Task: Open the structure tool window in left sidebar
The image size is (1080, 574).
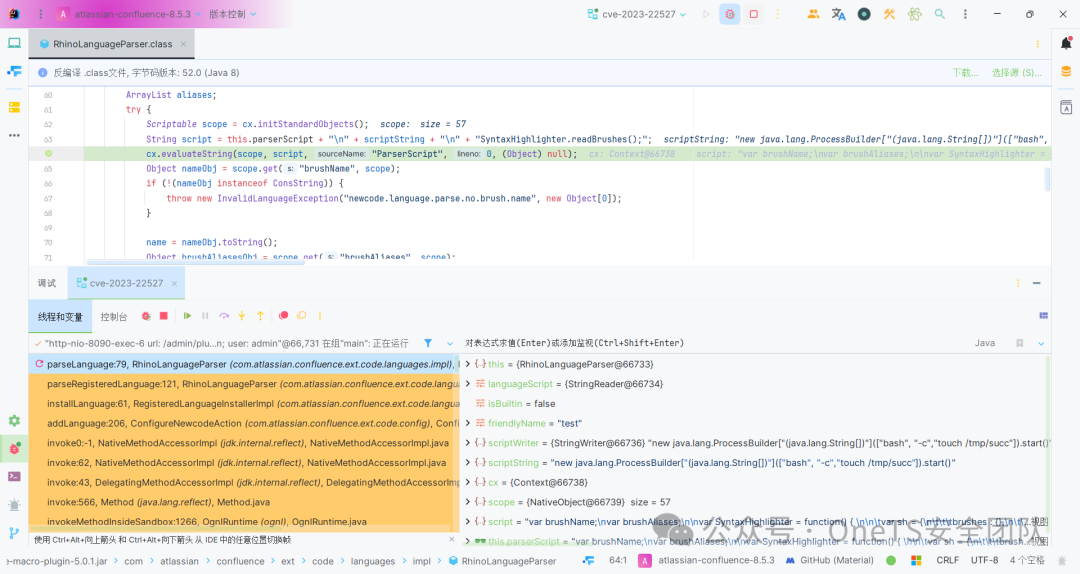Action: (x=14, y=71)
